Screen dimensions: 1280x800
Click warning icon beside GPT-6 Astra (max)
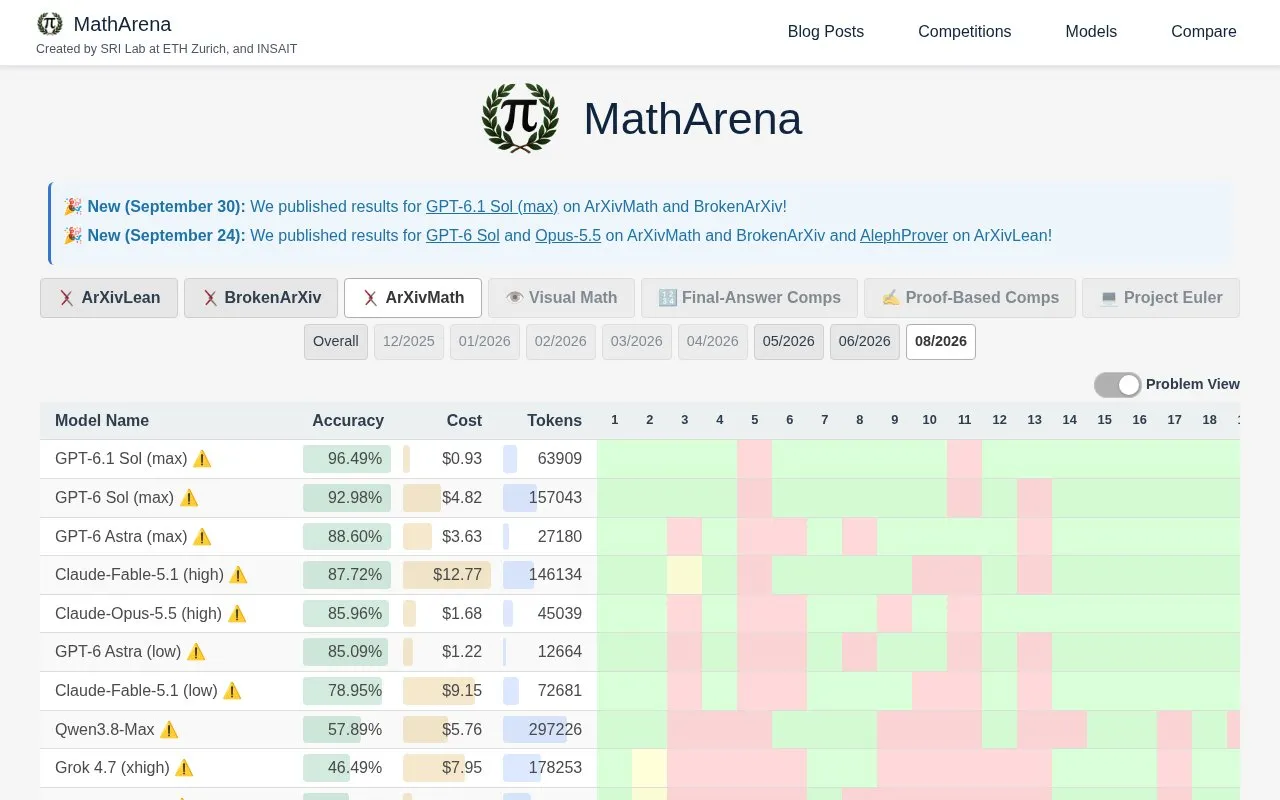tap(202, 537)
